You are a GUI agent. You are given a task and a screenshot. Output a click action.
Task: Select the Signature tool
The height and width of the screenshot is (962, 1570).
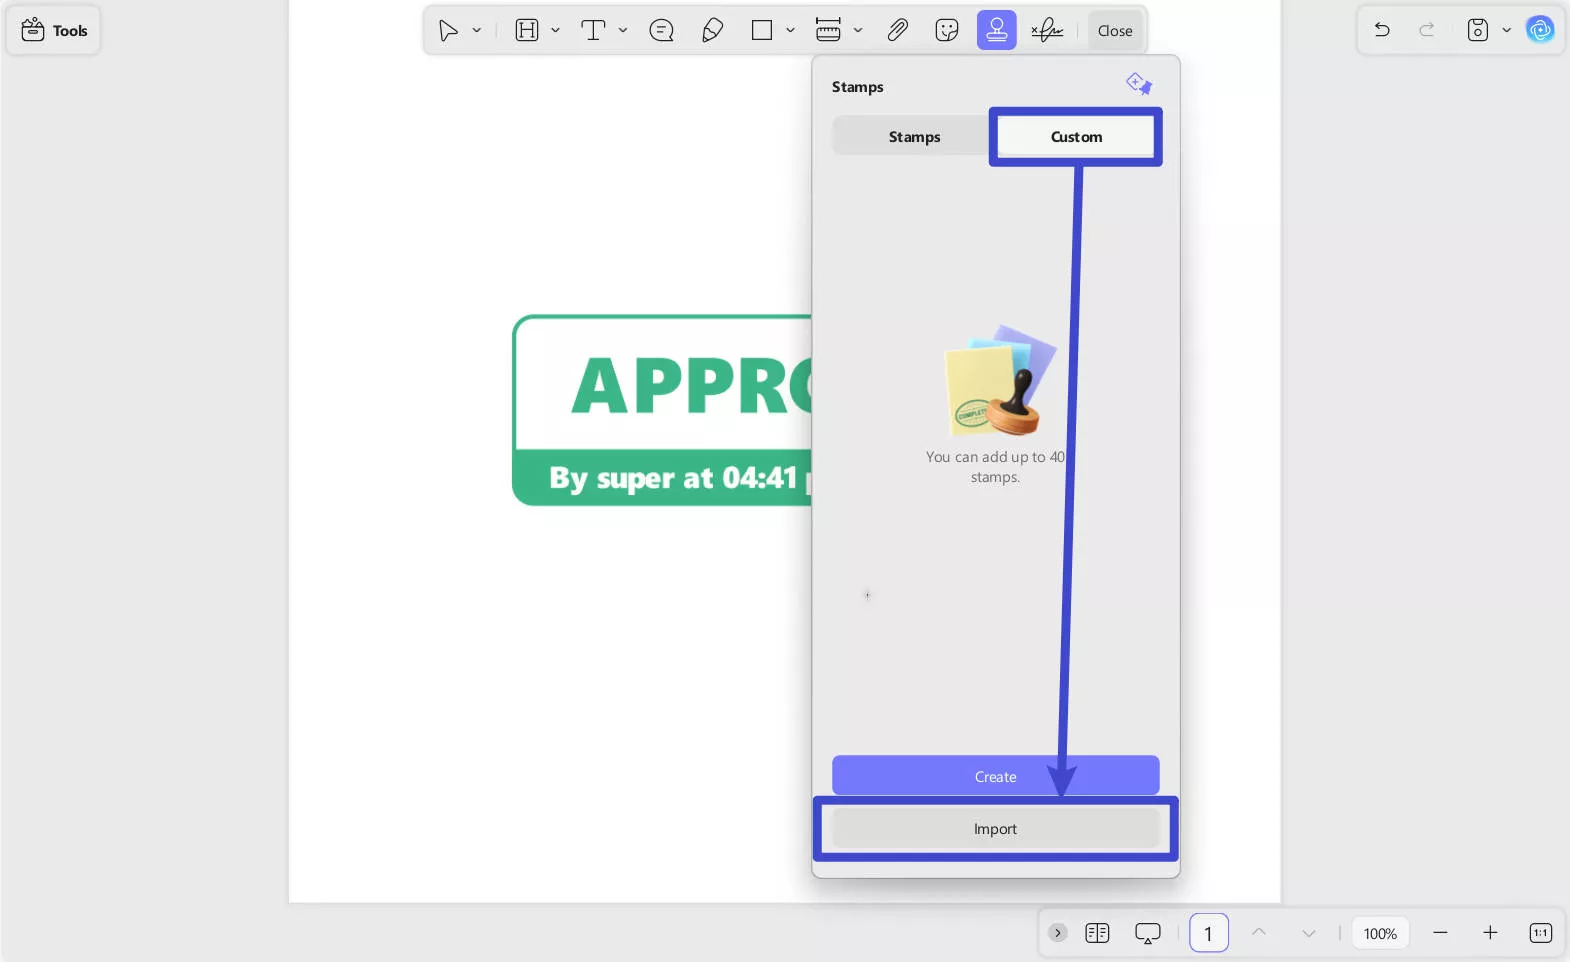[x=1047, y=30]
